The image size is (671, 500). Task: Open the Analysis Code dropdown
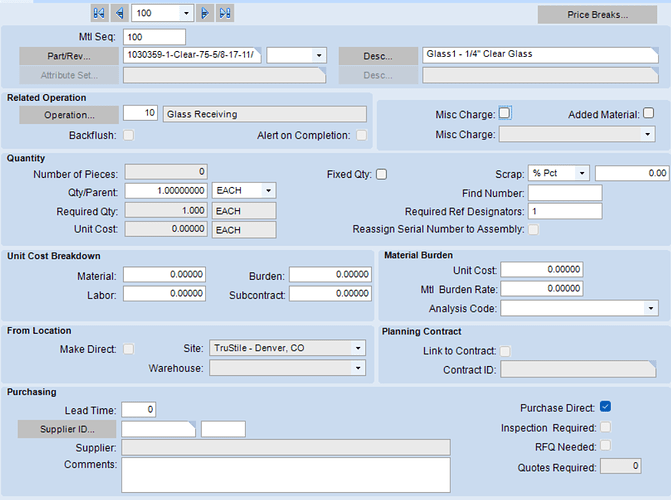pos(651,309)
